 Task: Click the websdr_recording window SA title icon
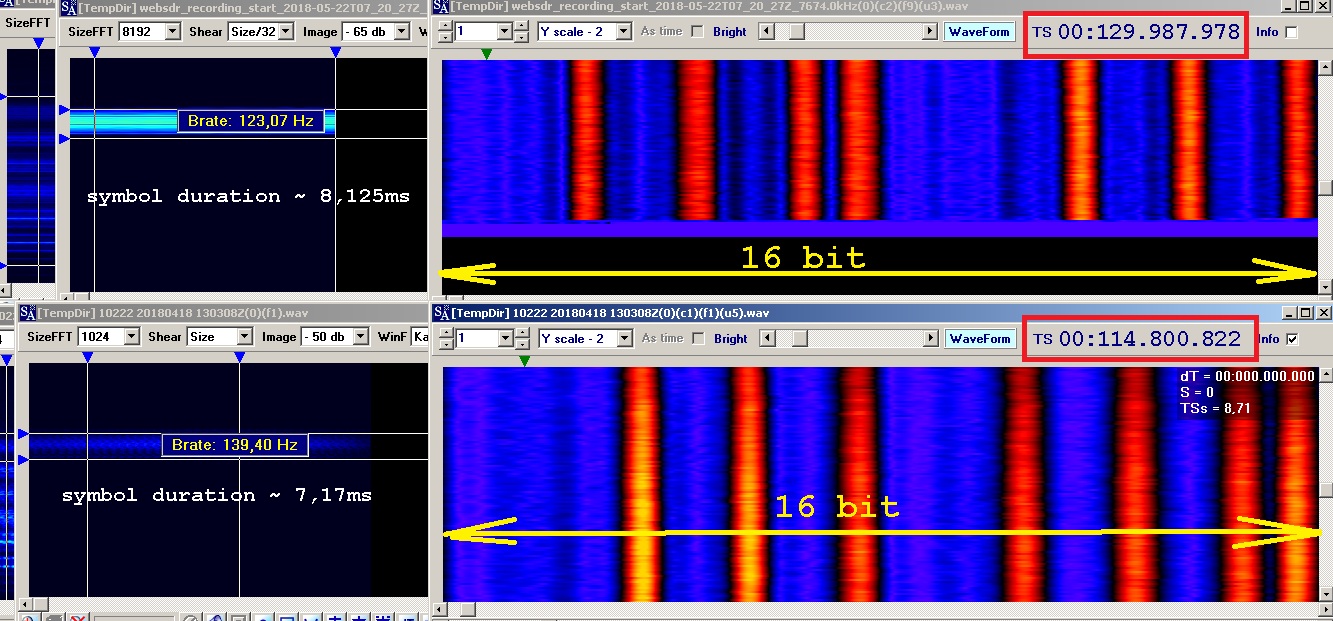click(x=69, y=8)
